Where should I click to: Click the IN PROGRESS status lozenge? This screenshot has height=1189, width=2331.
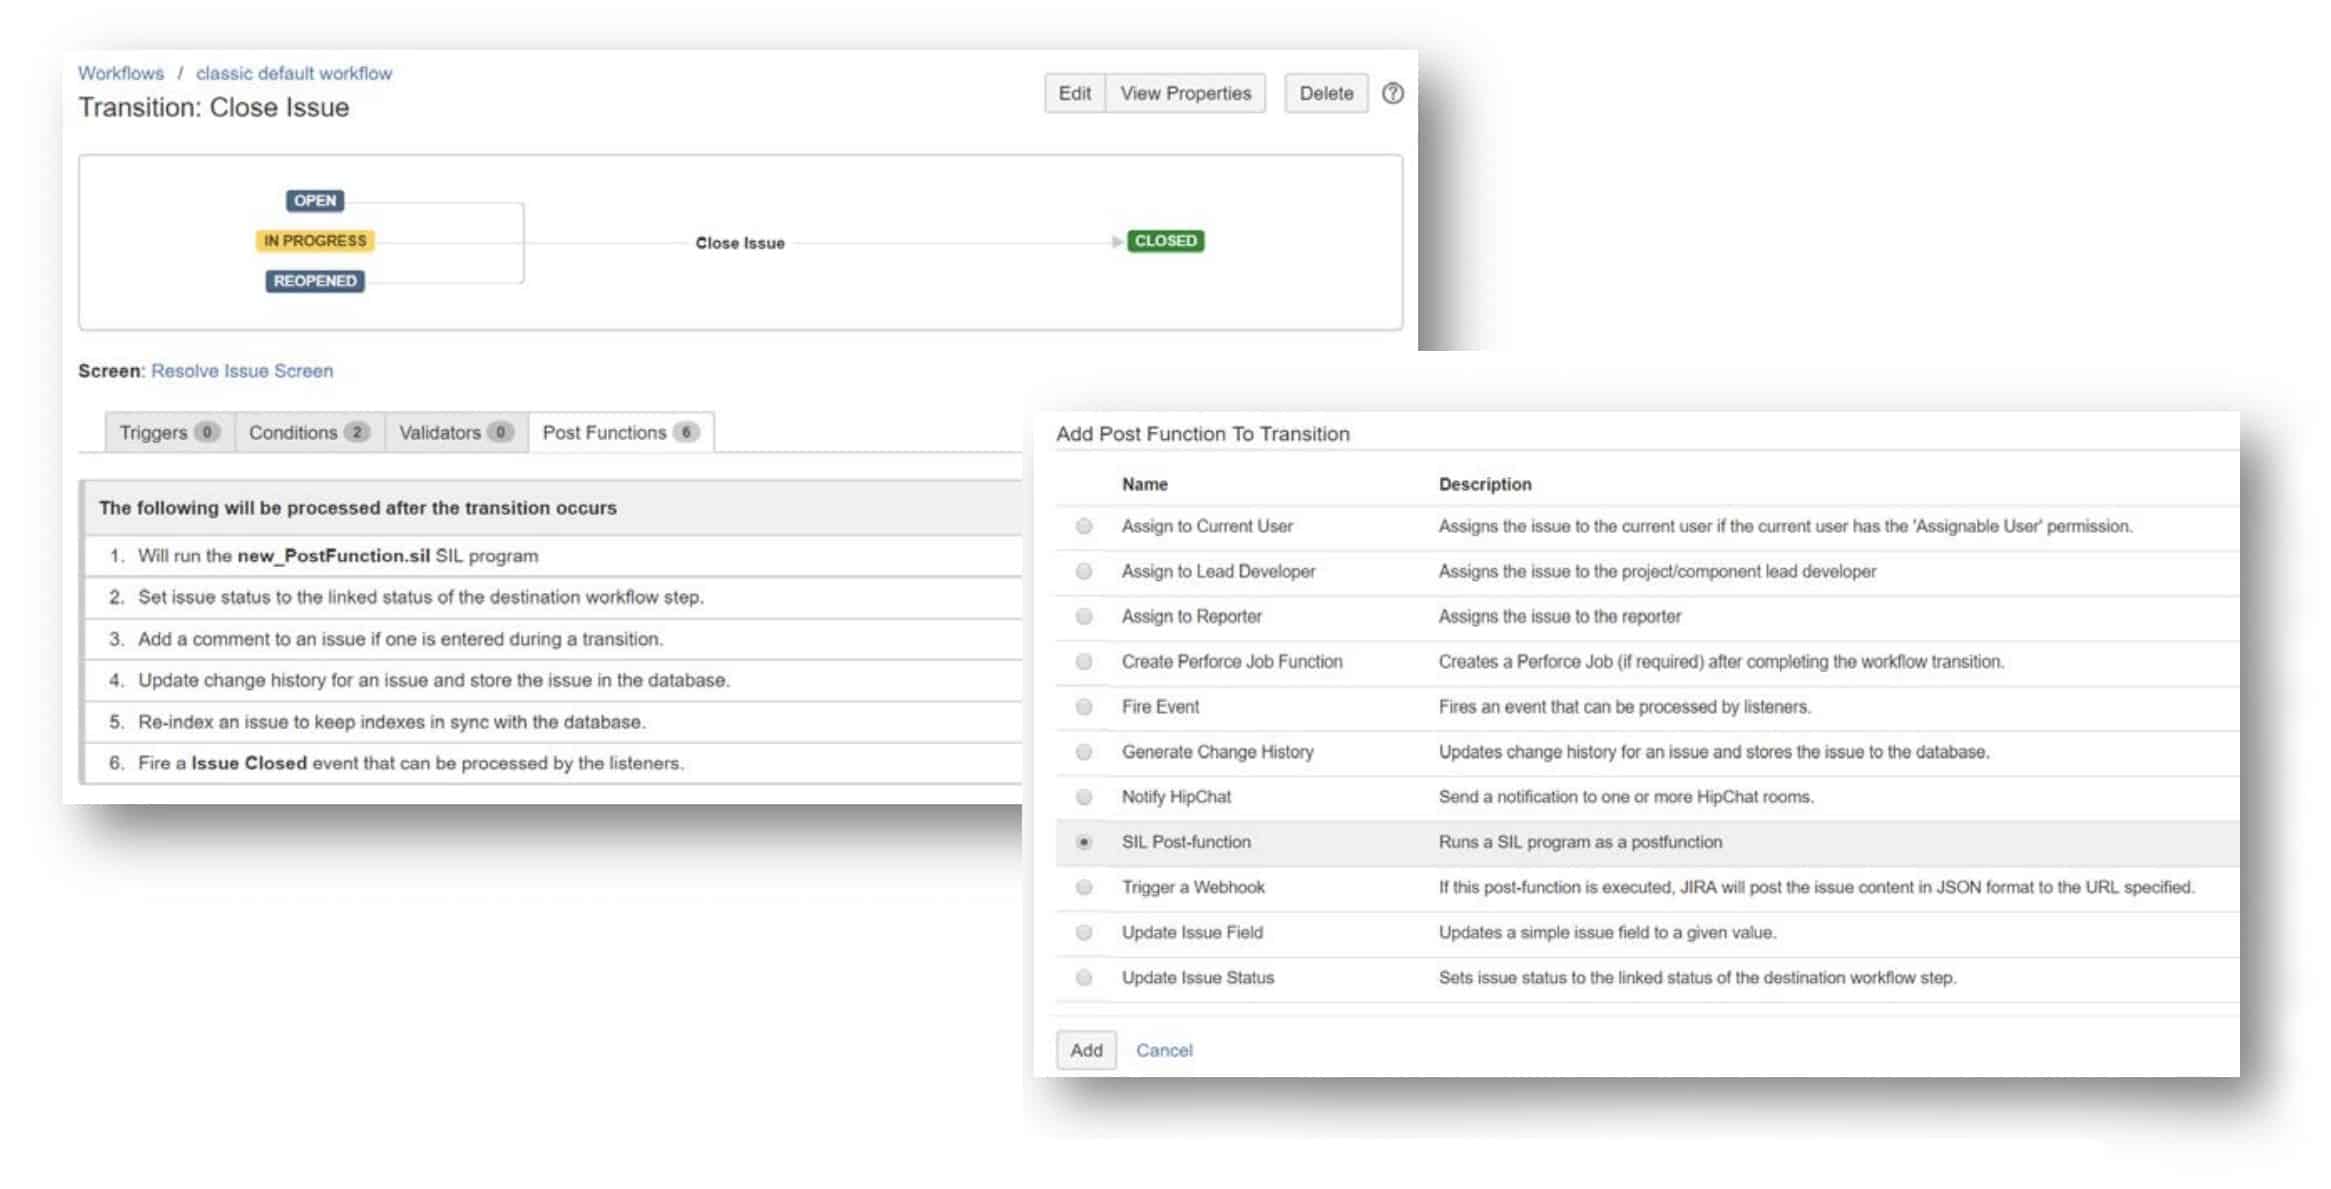(x=314, y=240)
